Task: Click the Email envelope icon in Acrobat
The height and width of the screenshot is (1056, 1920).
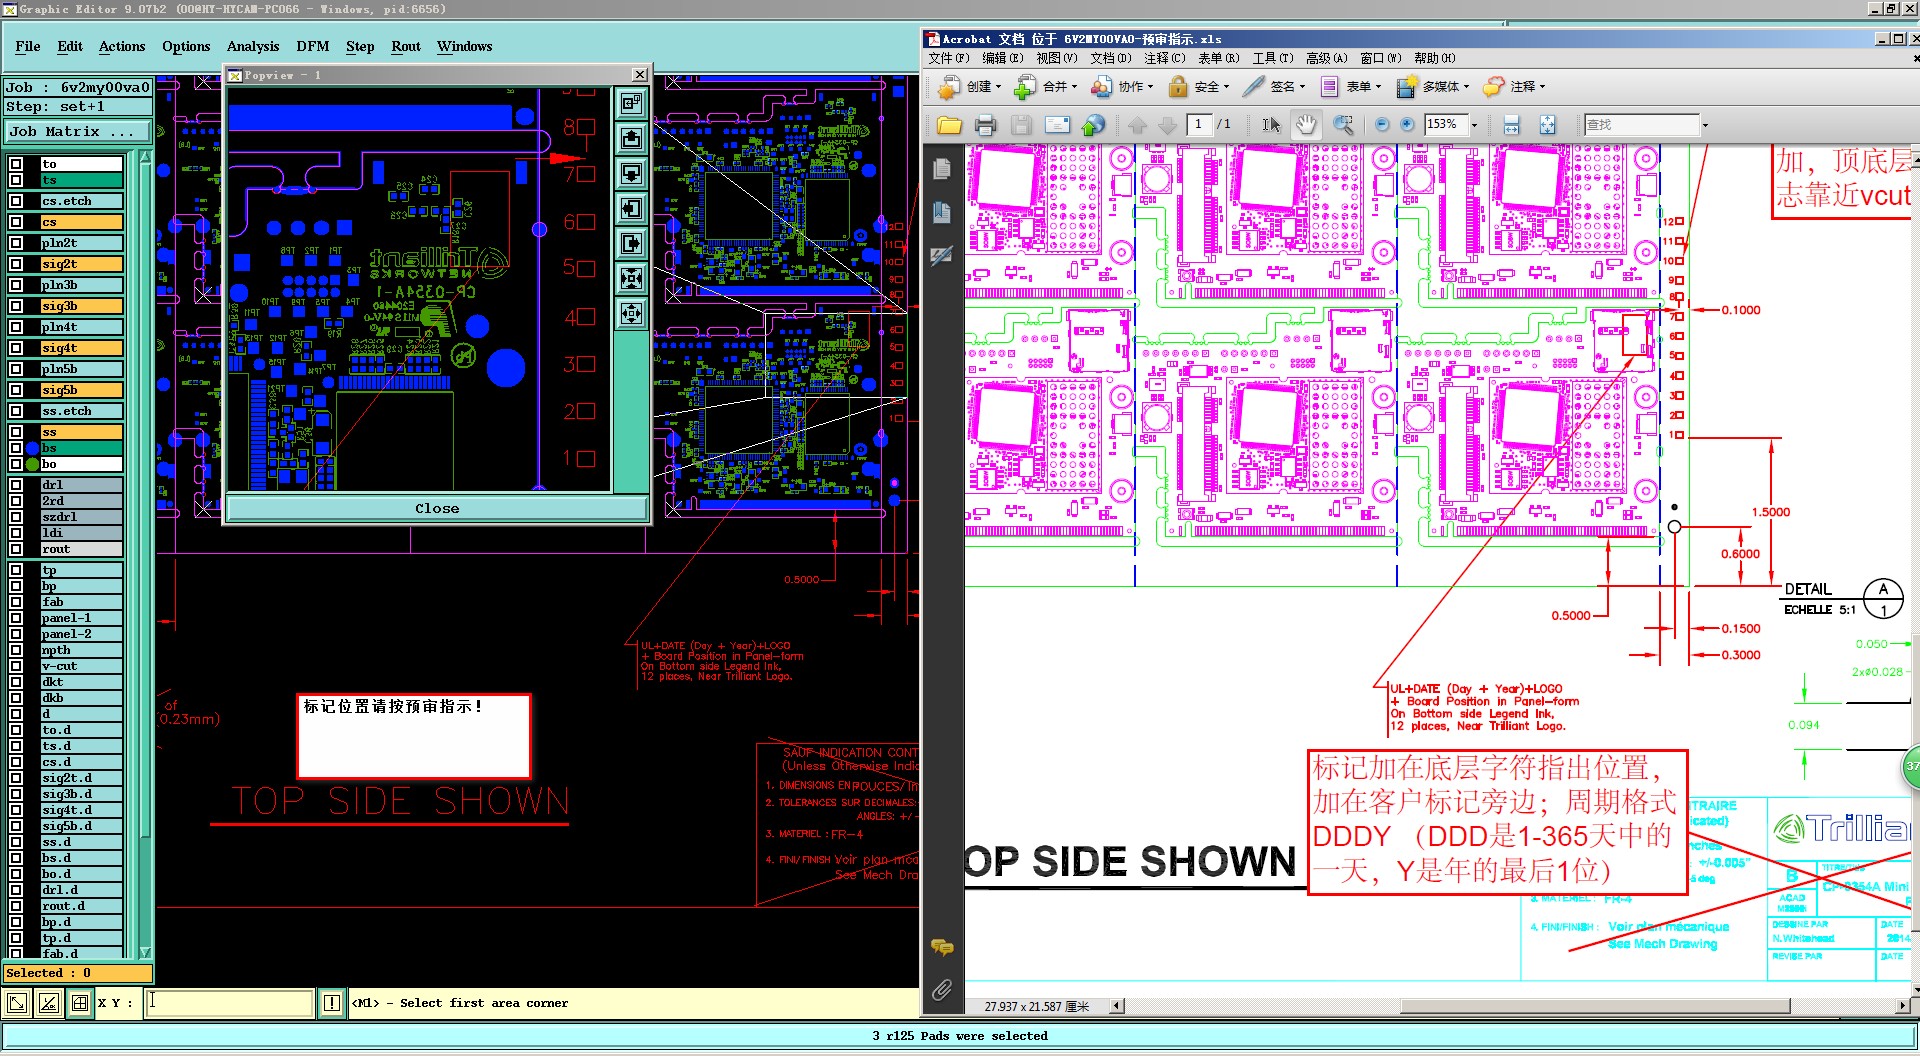Action: [x=1057, y=125]
